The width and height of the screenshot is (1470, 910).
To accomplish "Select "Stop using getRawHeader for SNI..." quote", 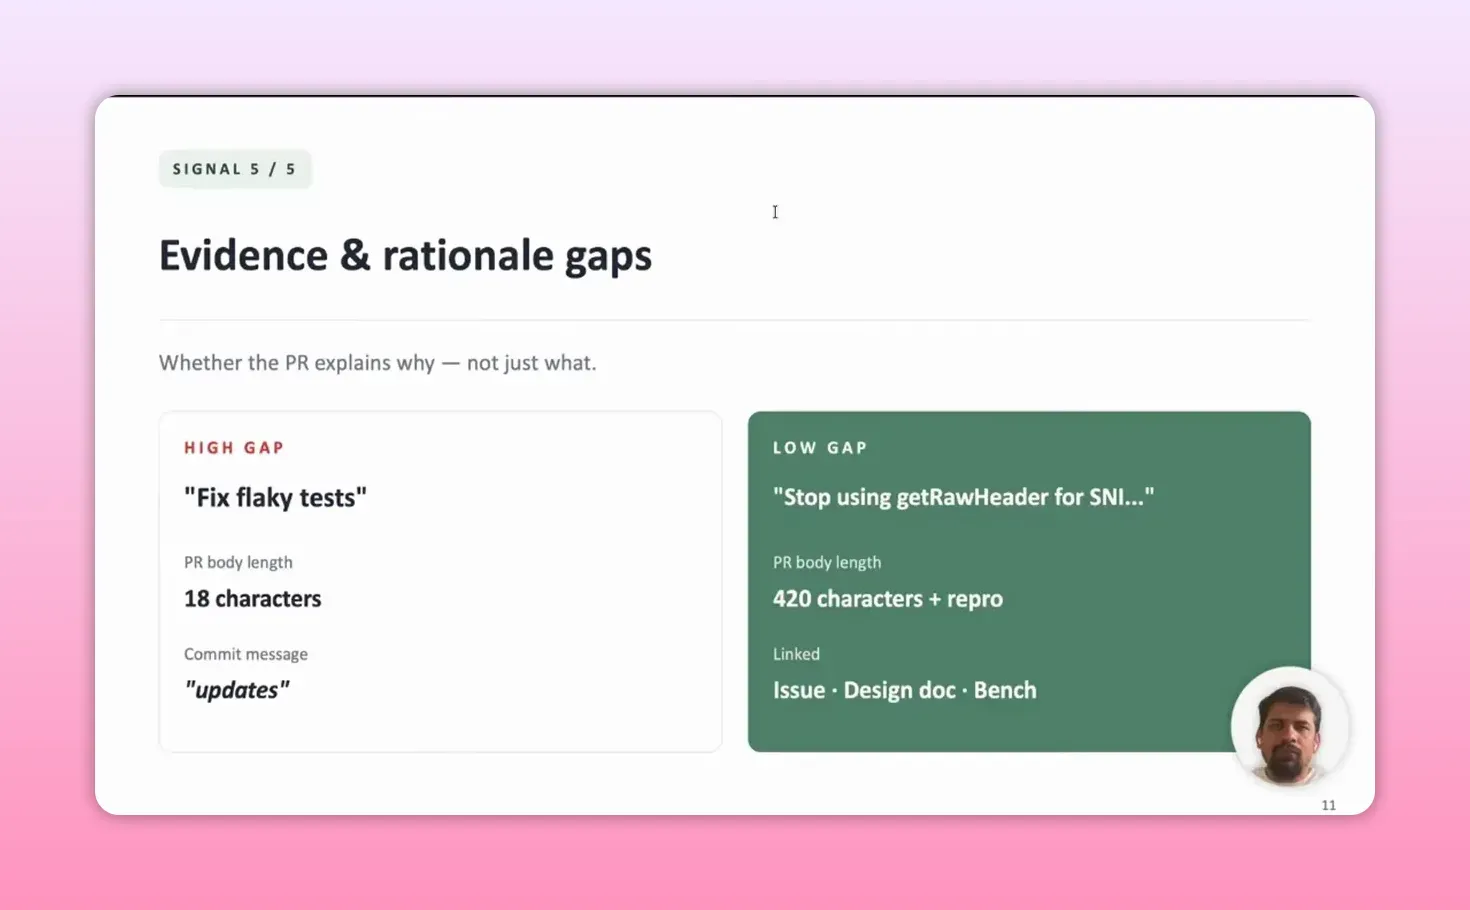I will click(x=963, y=497).
